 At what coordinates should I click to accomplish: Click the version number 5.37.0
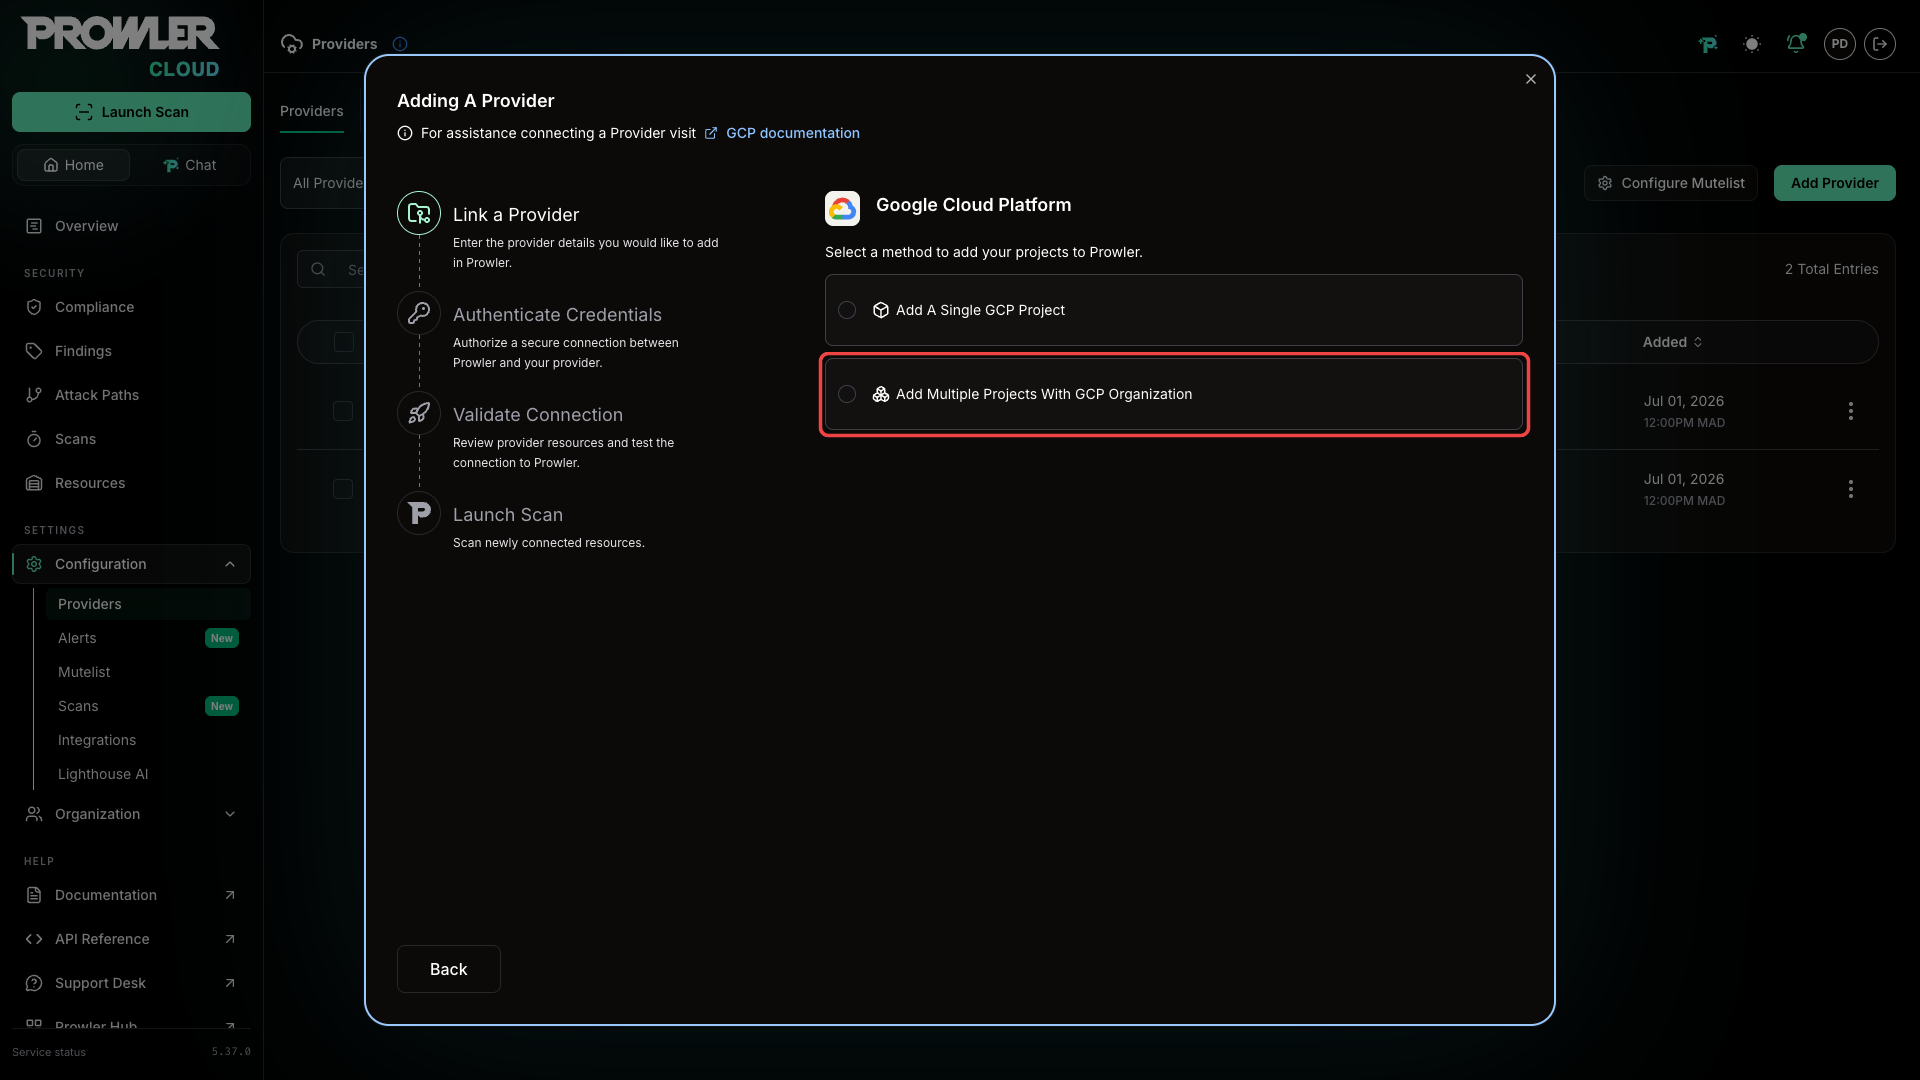tap(231, 1052)
